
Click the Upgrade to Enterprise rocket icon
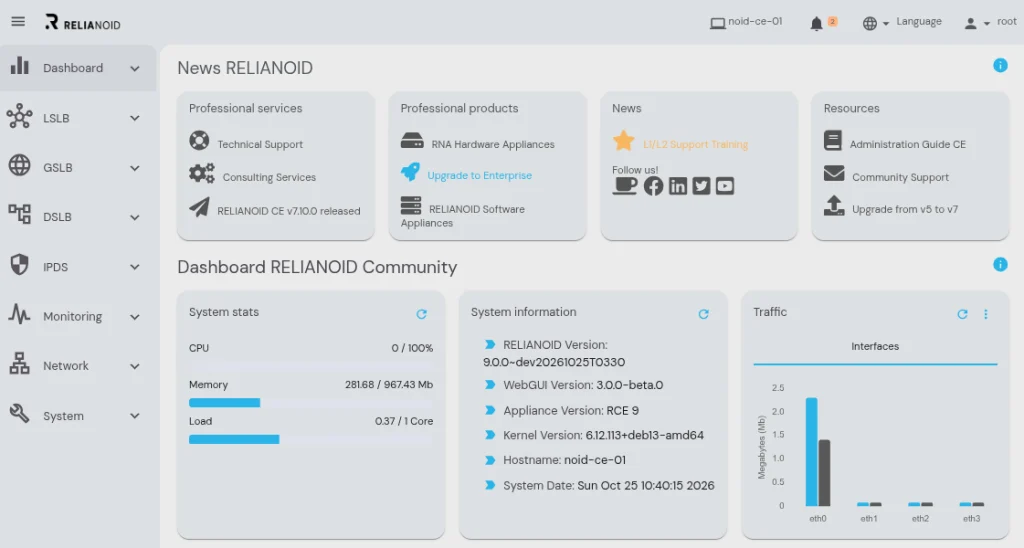410,172
